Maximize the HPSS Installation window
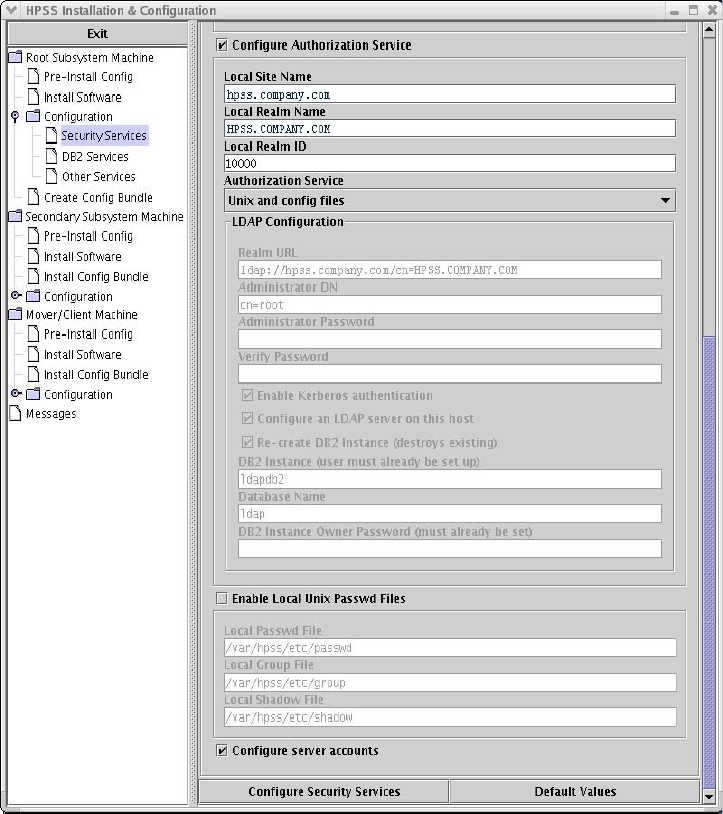The height and width of the screenshot is (814, 723). [x=693, y=10]
